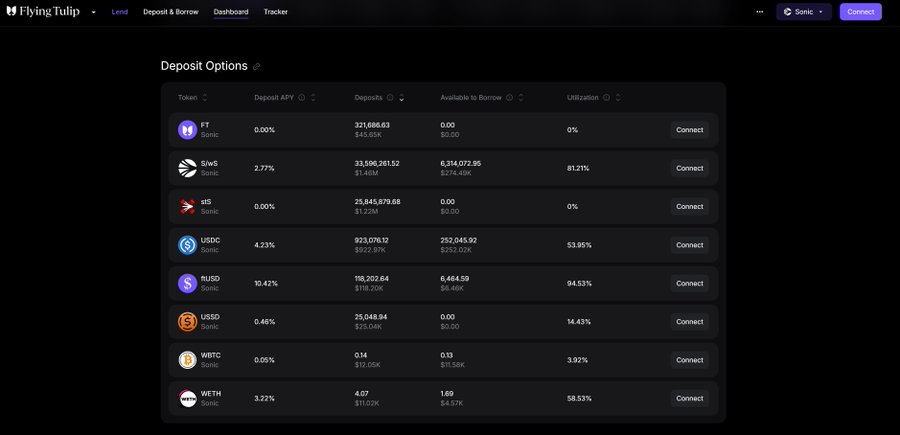Click Connect in the USDC row
Image resolution: width=900 pixels, height=435 pixels.
[x=689, y=245]
